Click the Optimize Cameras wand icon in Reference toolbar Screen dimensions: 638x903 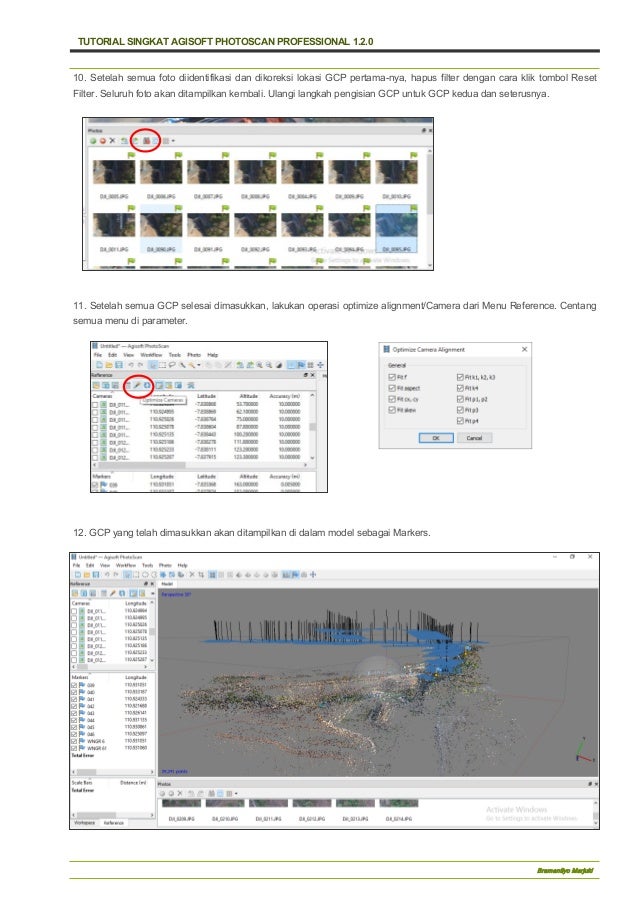(137, 385)
